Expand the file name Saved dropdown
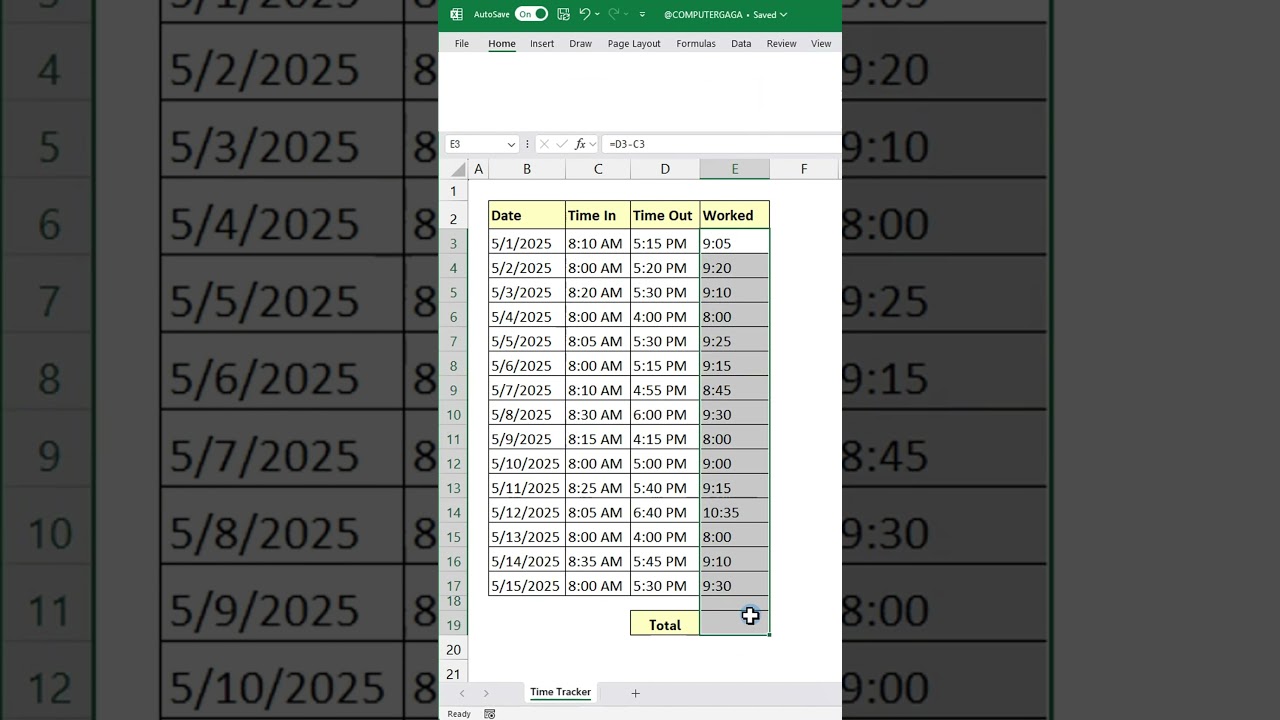Image resolution: width=1280 pixels, height=720 pixels. (783, 15)
